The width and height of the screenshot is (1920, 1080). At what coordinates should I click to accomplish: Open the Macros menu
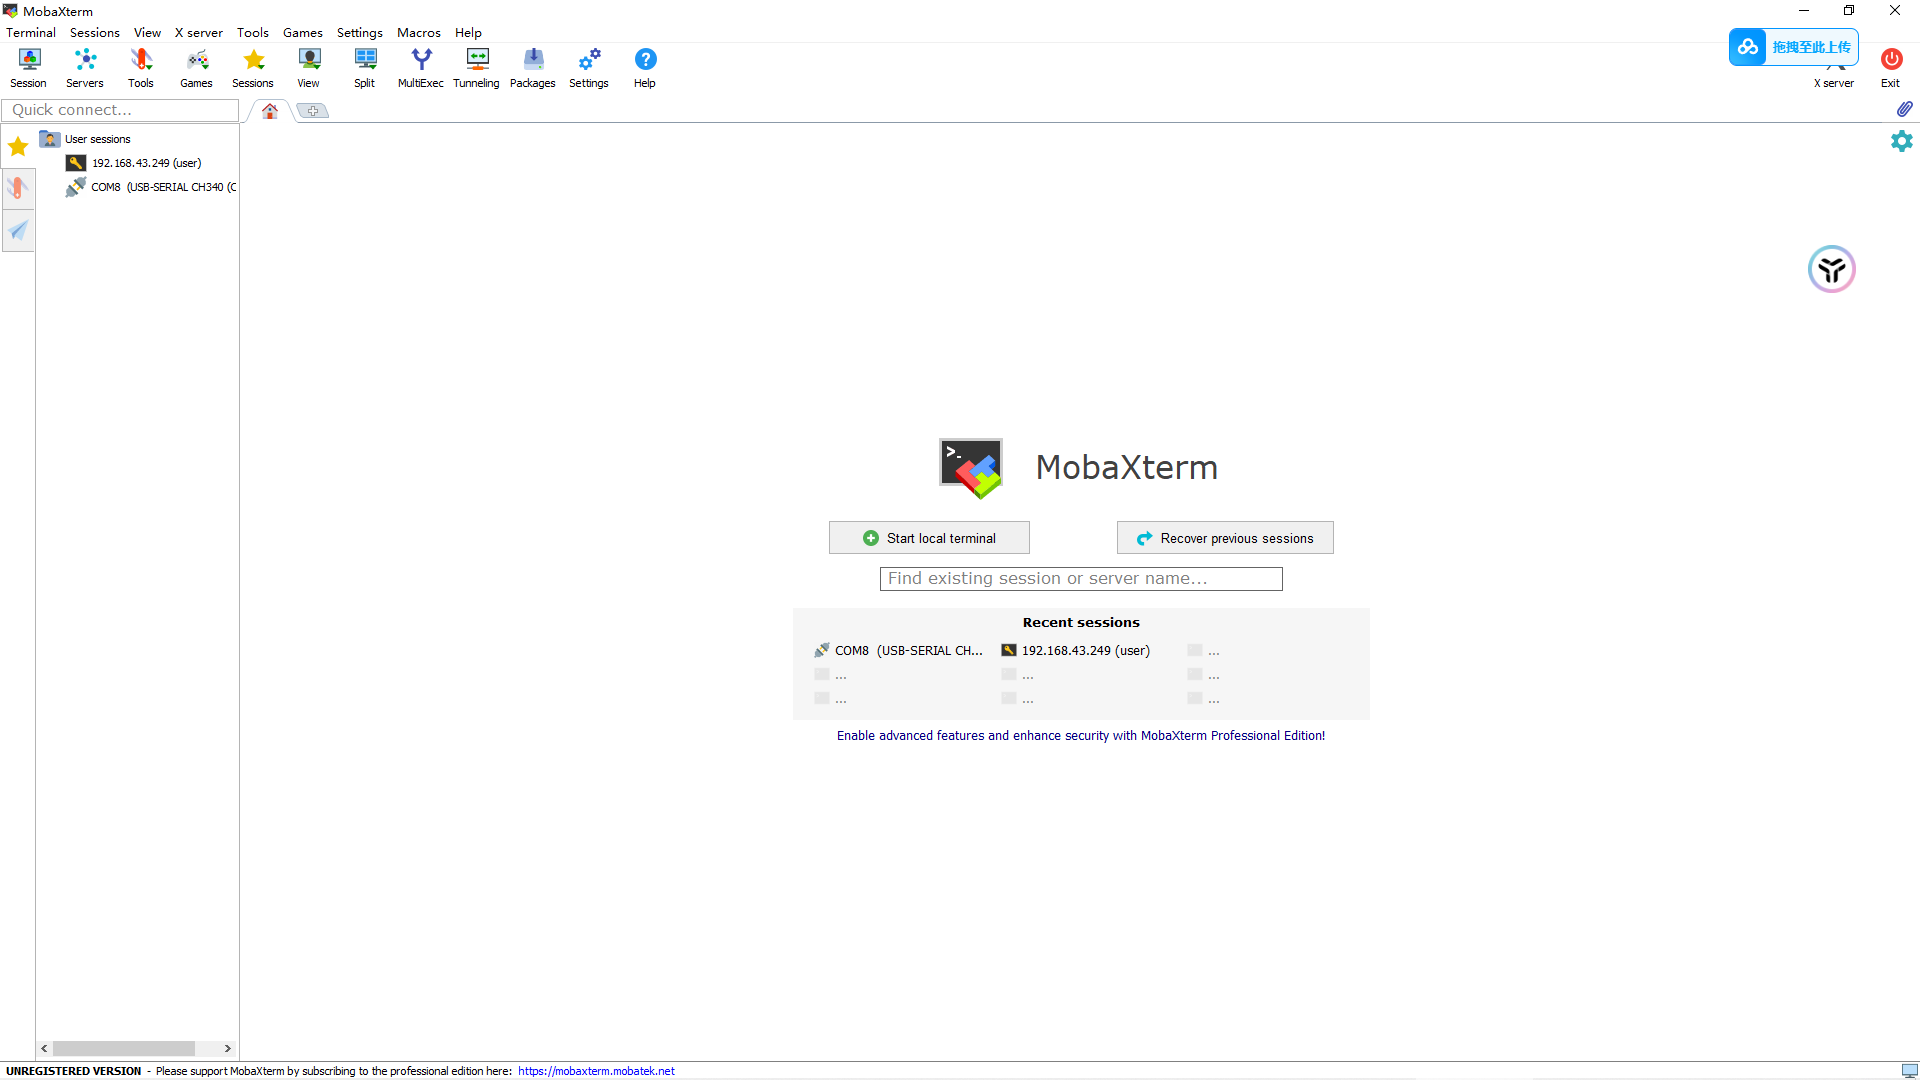pos(419,32)
